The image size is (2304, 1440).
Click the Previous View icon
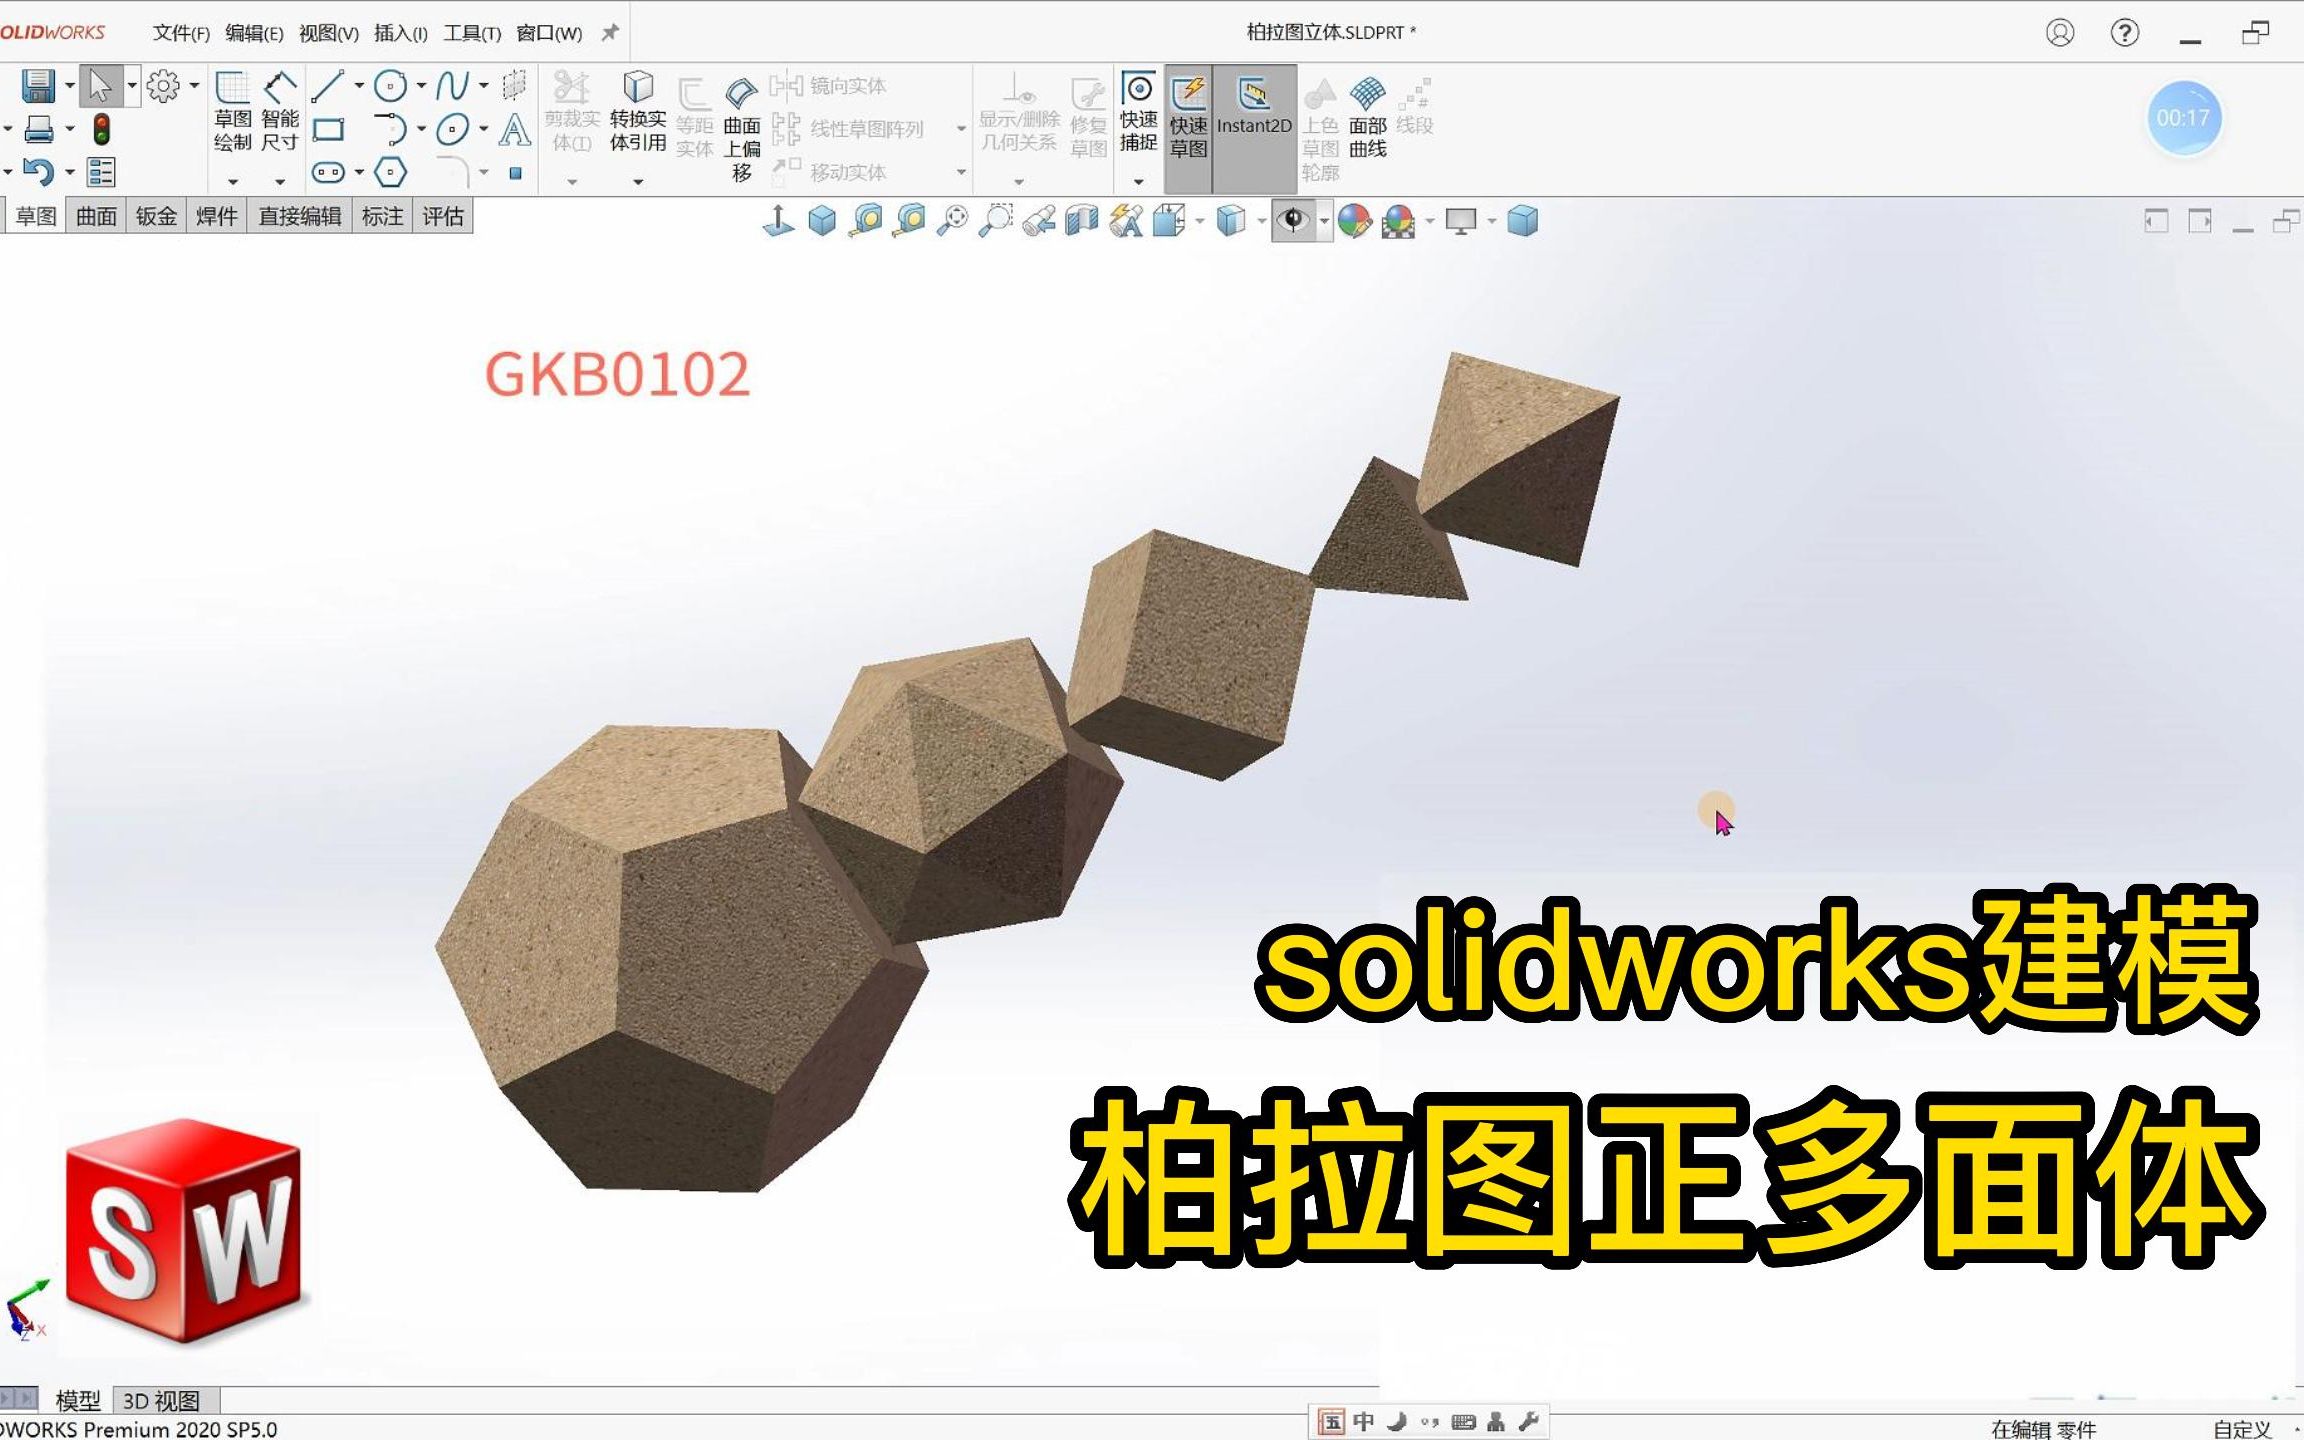click(1039, 220)
